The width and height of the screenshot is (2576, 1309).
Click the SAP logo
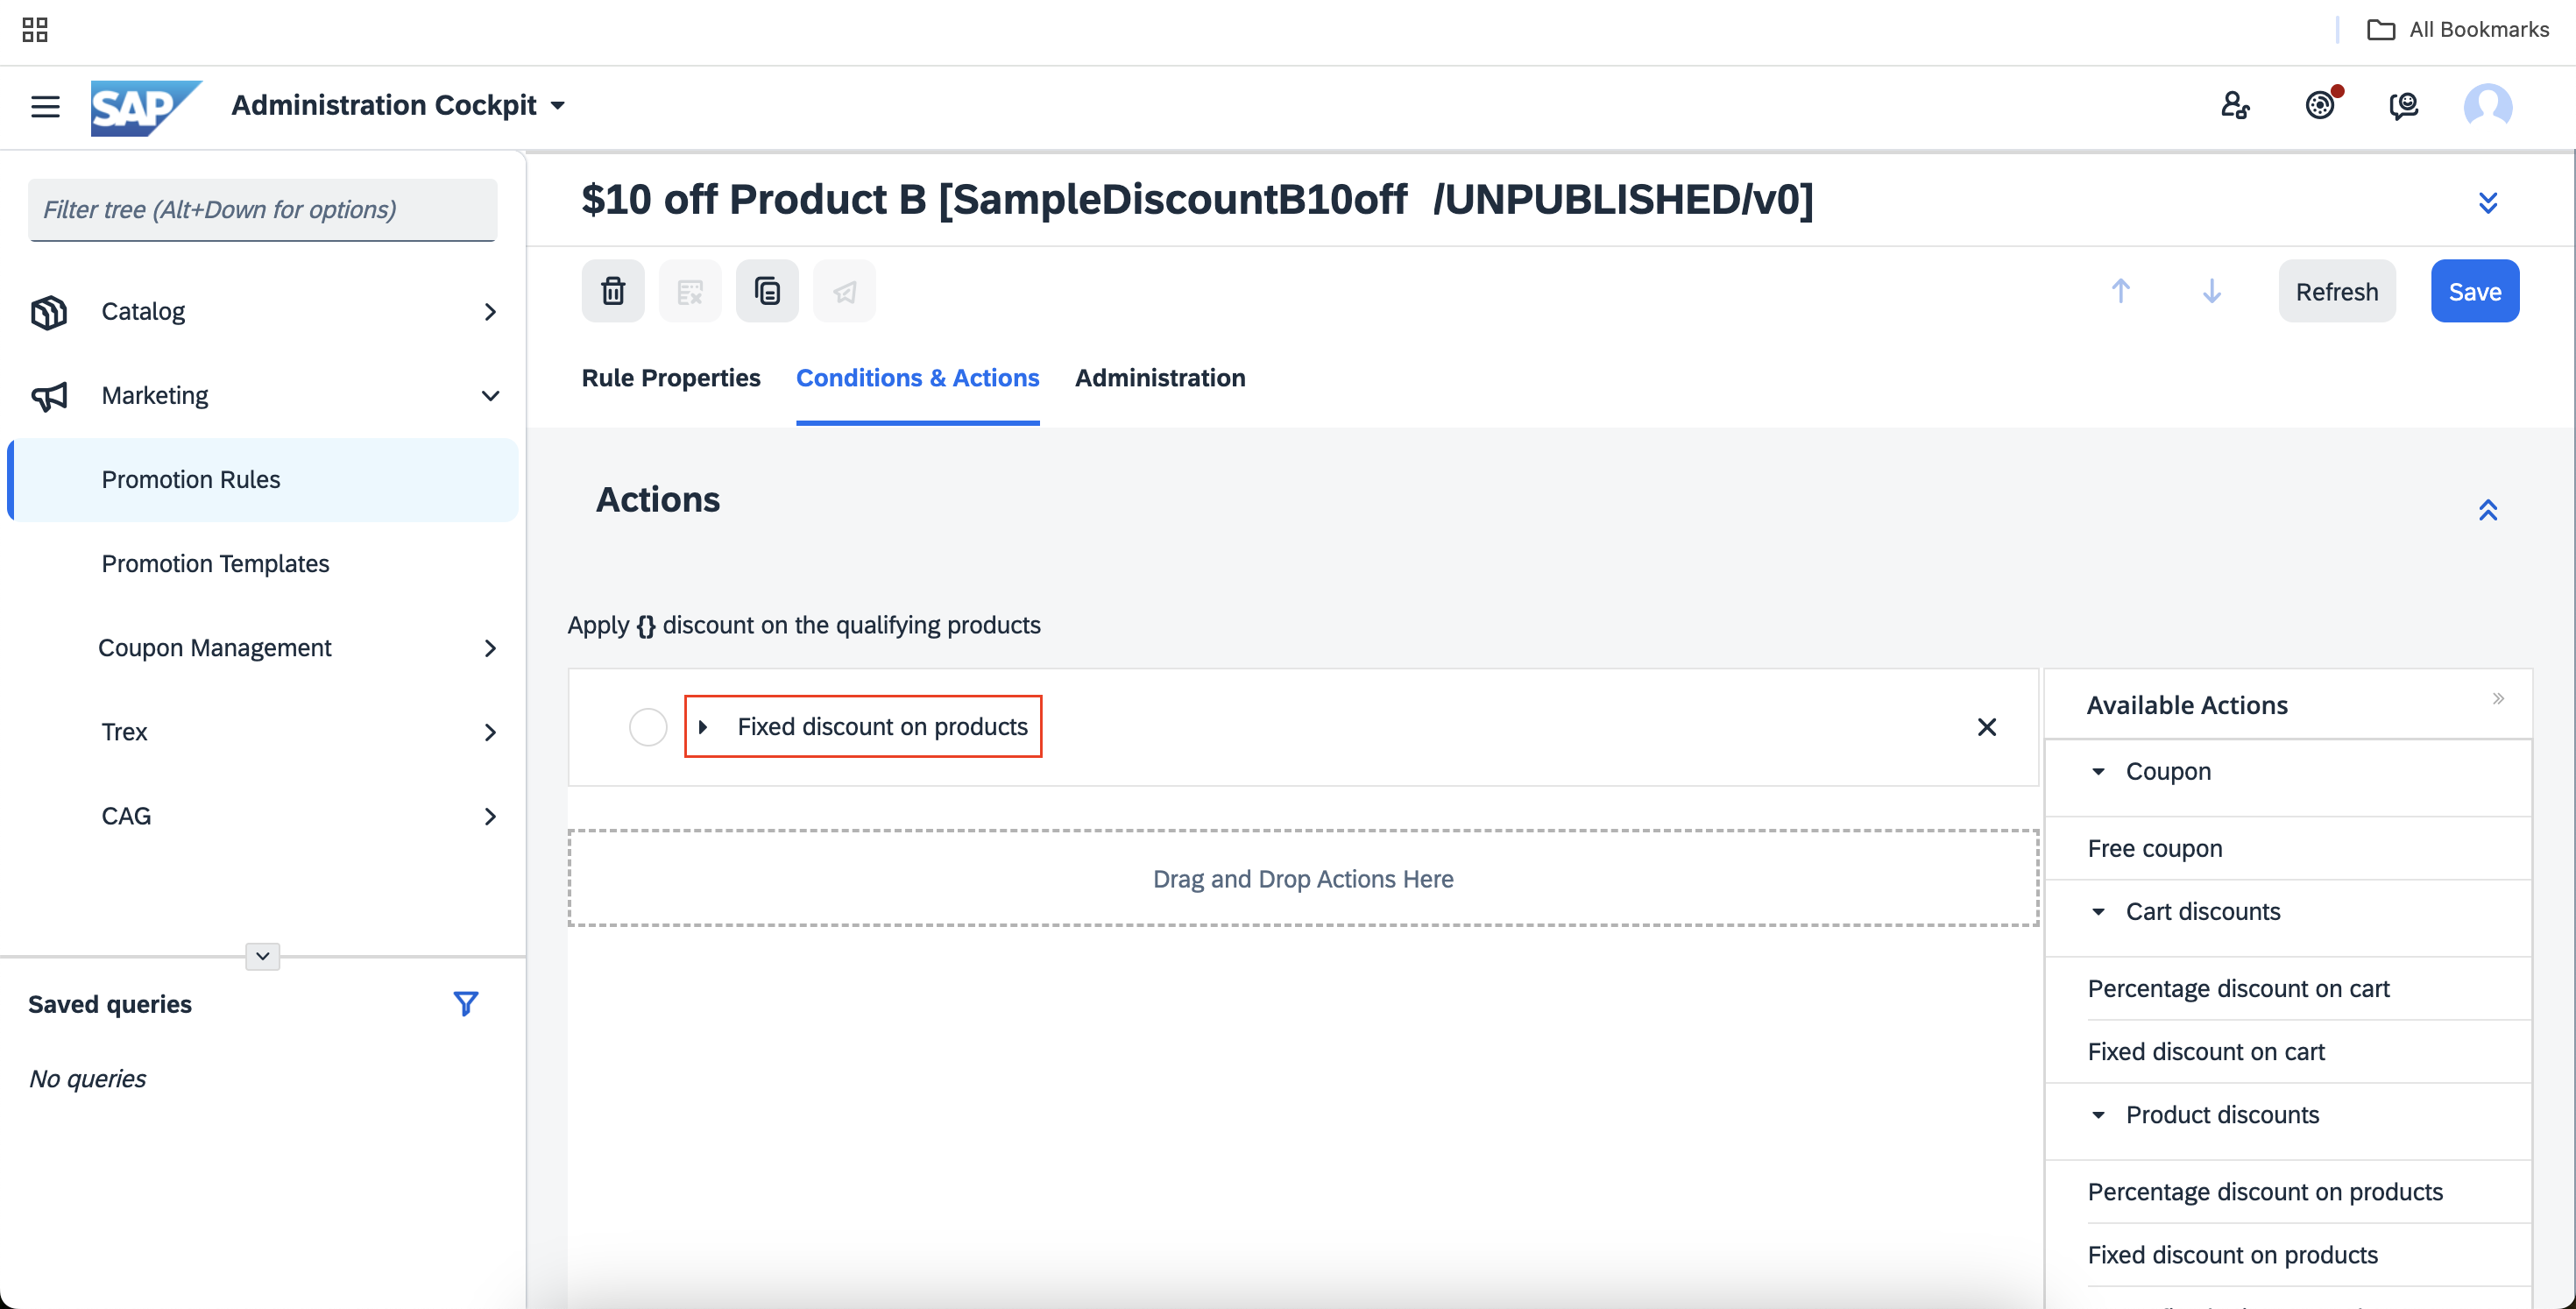(146, 106)
